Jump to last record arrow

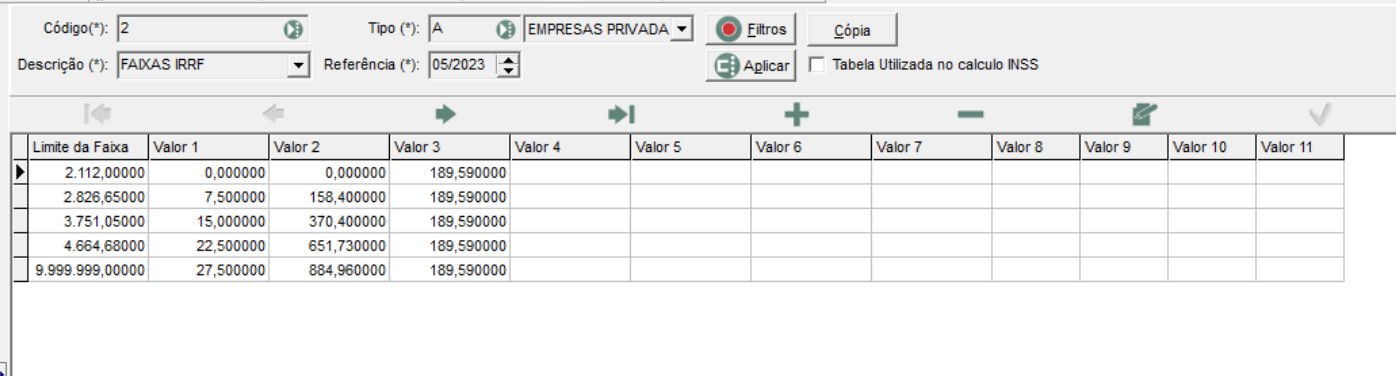tap(621, 115)
